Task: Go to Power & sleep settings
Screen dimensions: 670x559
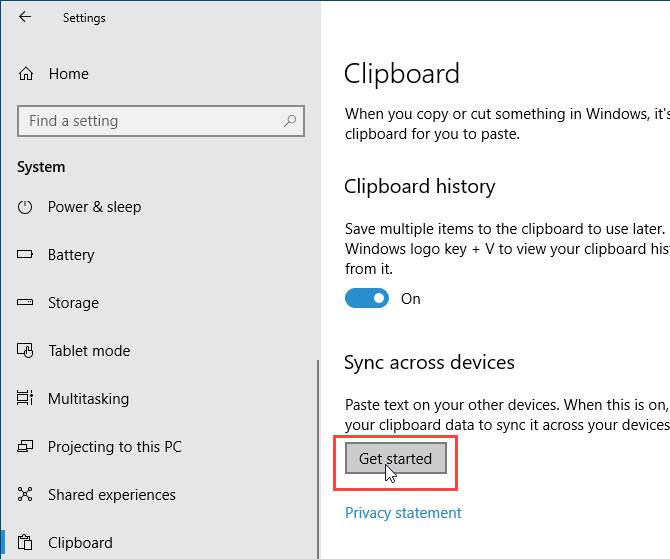Action: point(94,207)
